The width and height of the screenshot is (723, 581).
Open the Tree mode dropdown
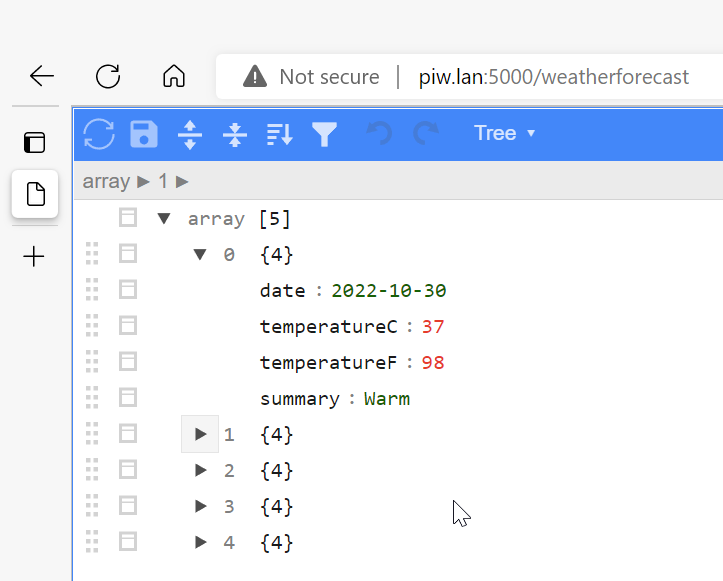click(x=505, y=133)
